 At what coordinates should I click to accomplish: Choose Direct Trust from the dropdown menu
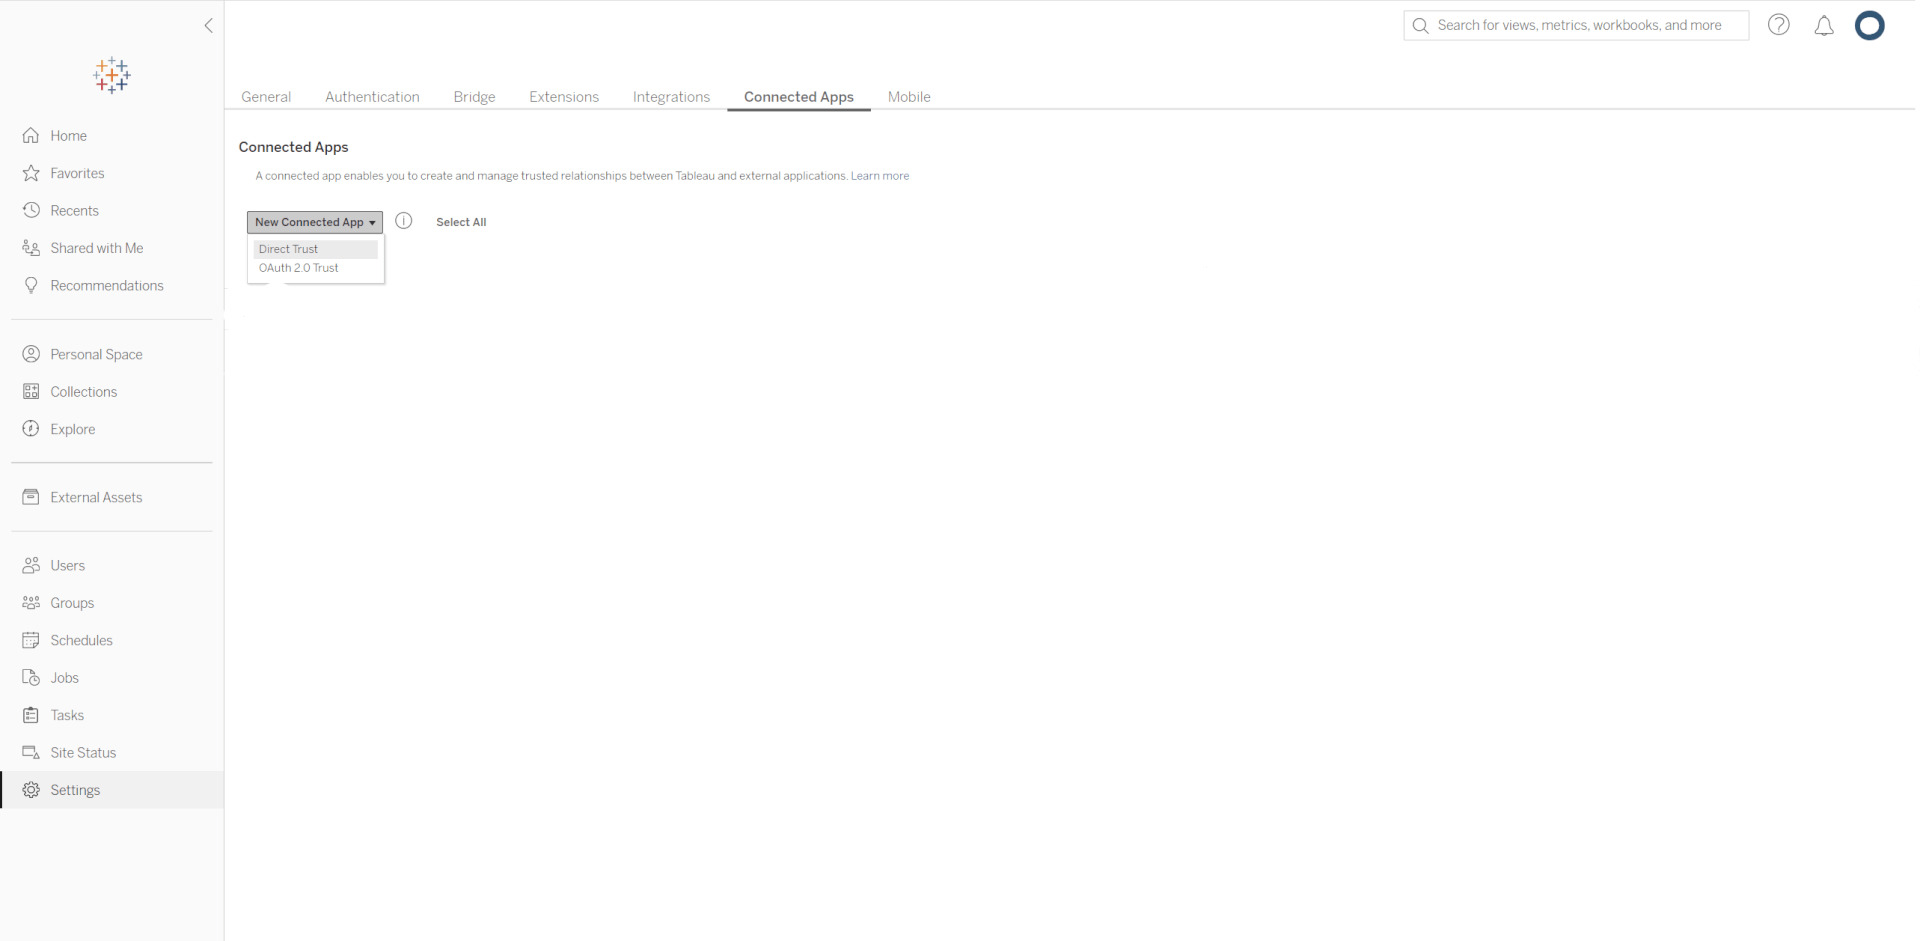click(x=289, y=249)
